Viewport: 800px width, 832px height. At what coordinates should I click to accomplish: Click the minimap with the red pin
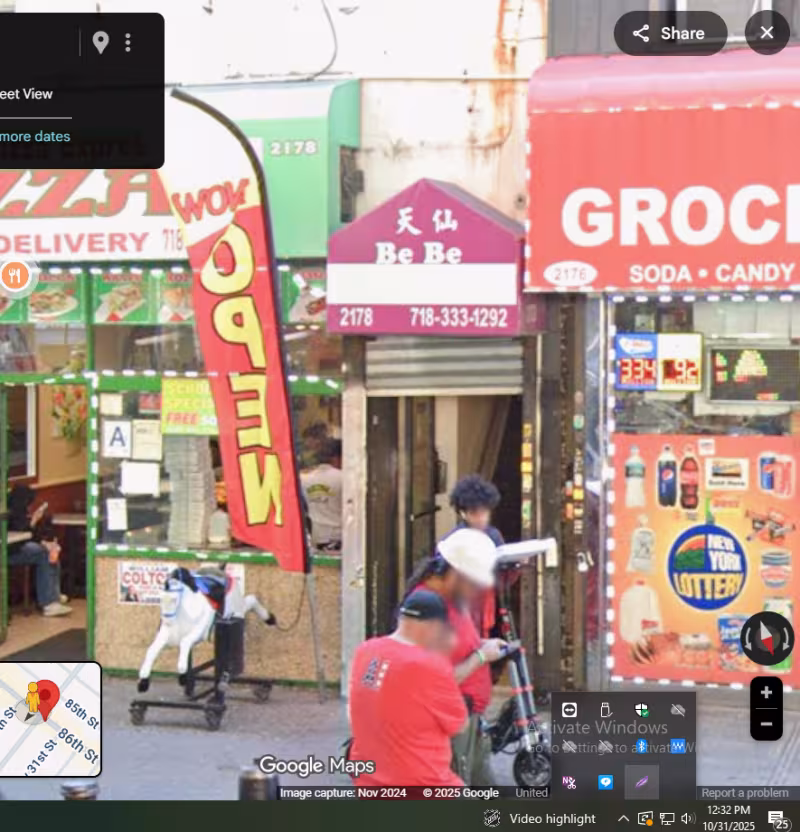(50, 719)
